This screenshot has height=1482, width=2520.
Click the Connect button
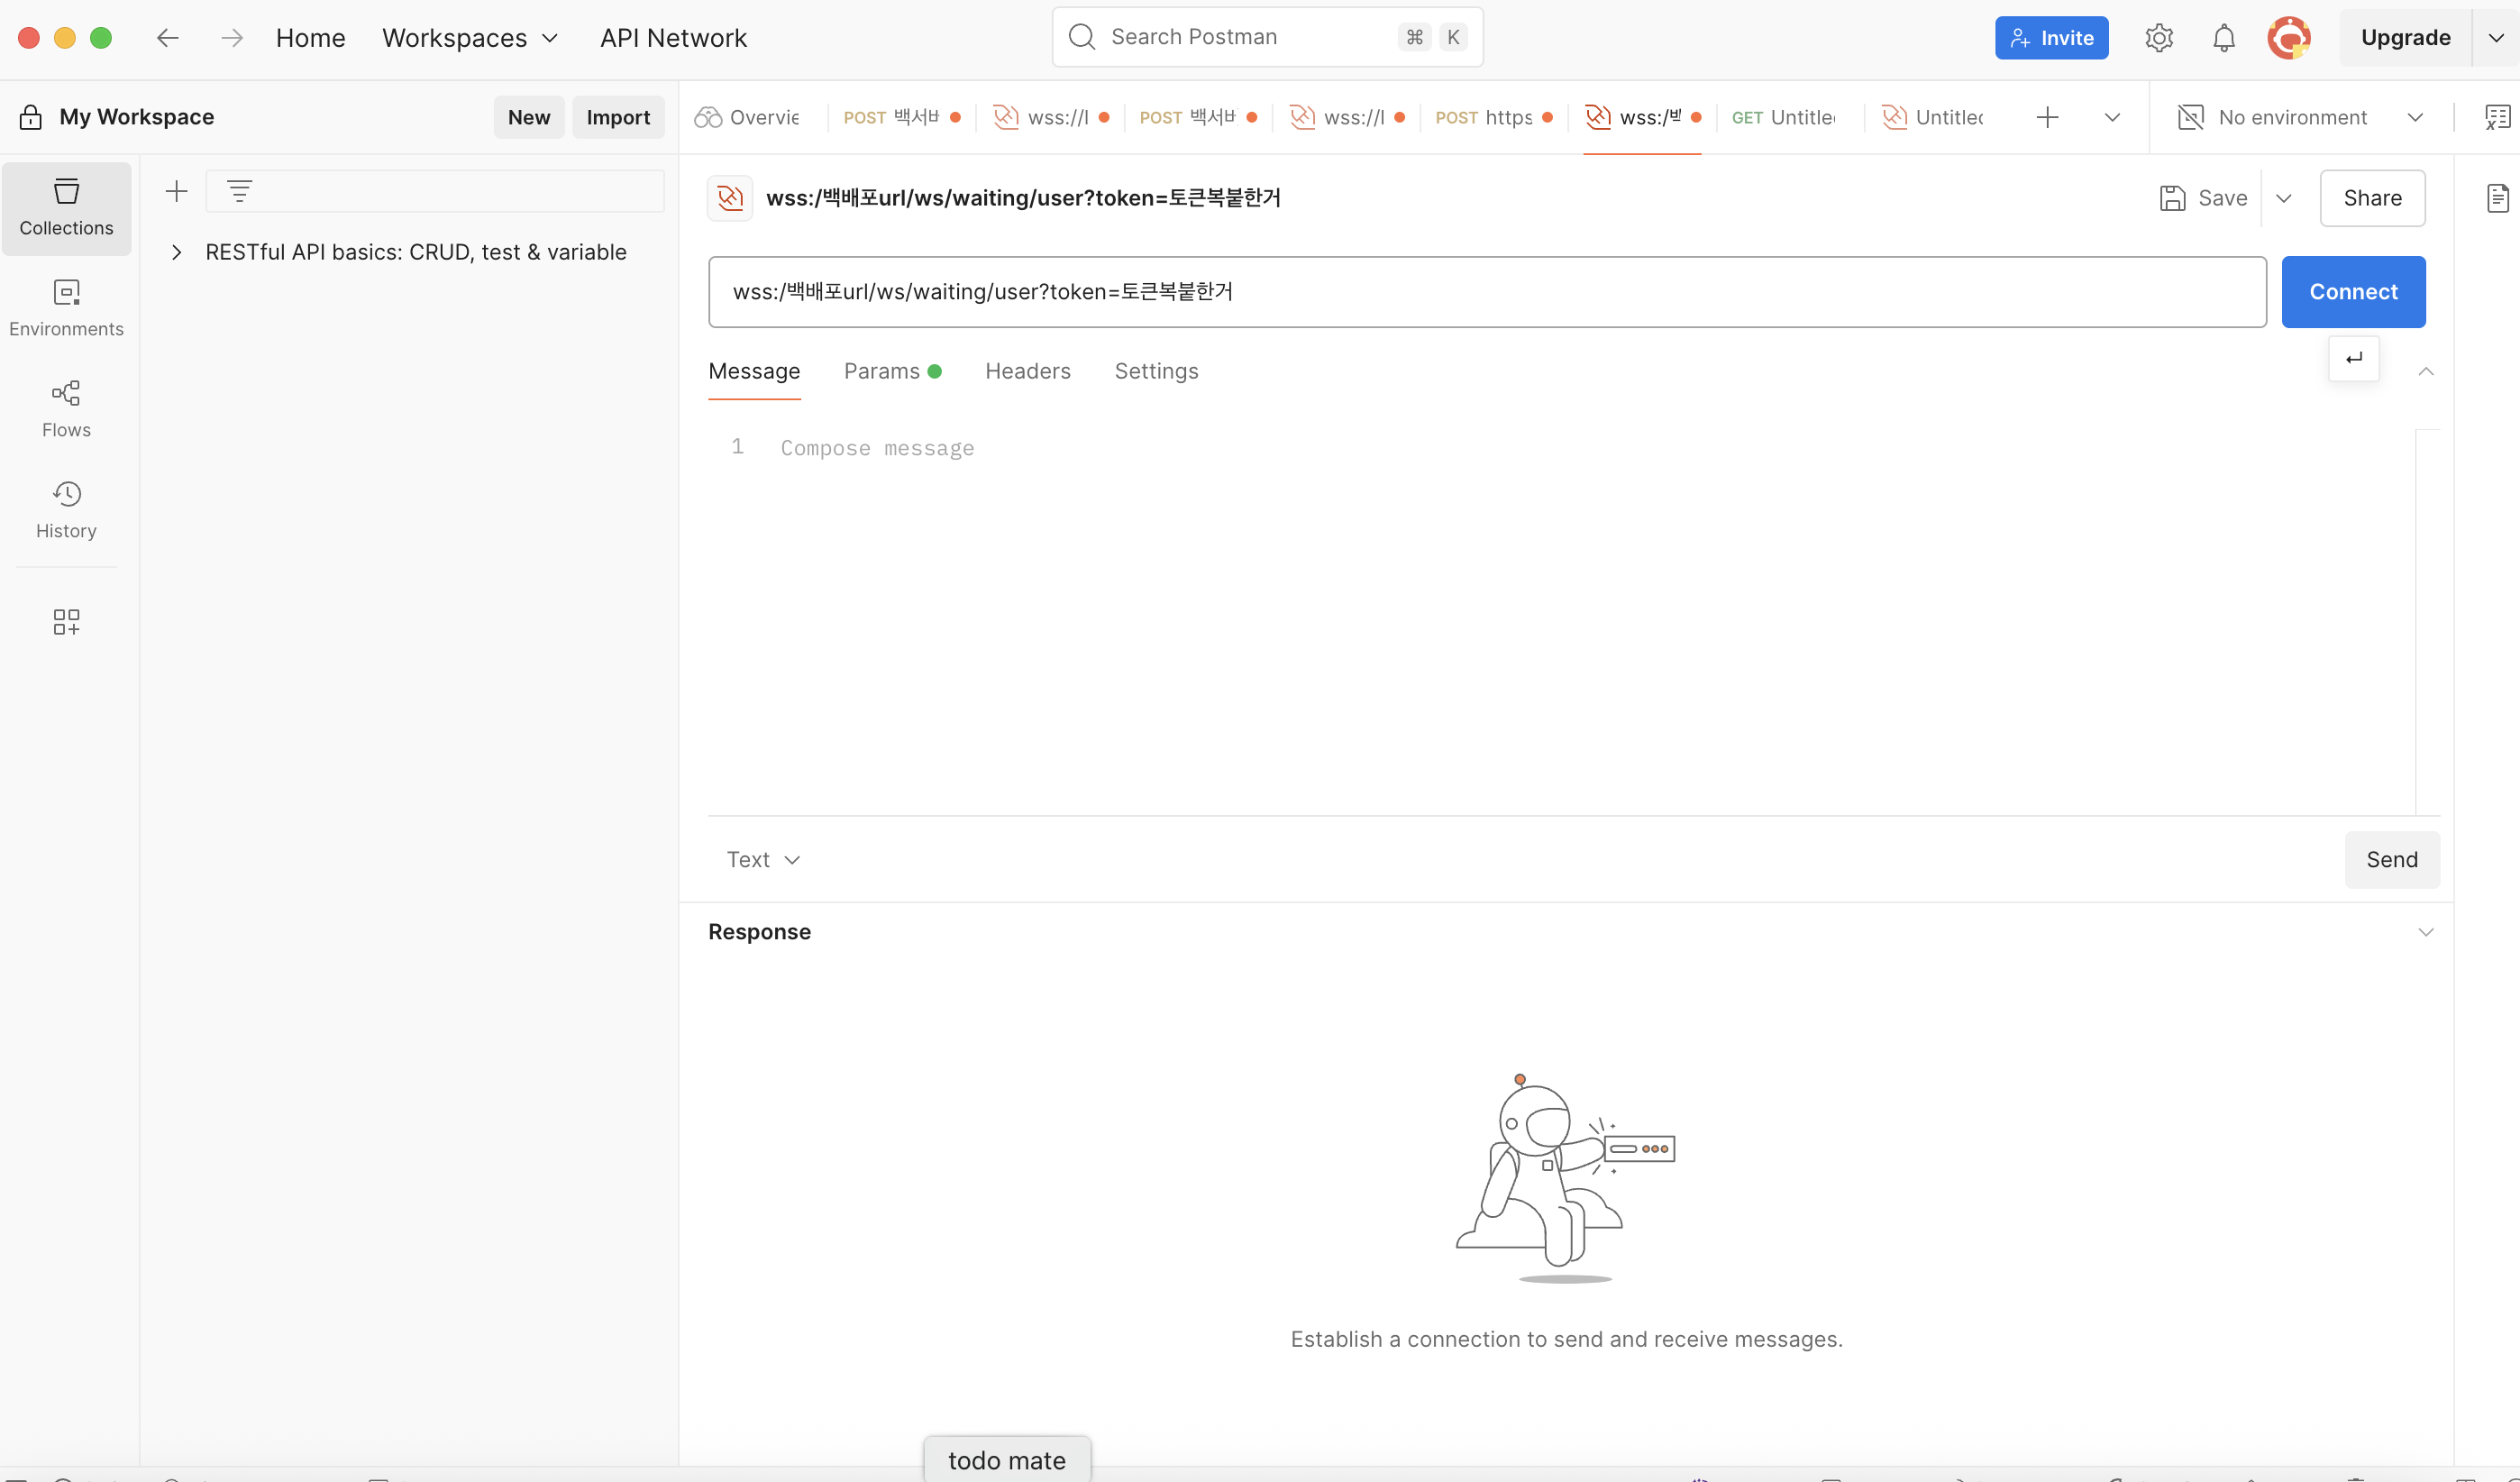tap(2352, 292)
